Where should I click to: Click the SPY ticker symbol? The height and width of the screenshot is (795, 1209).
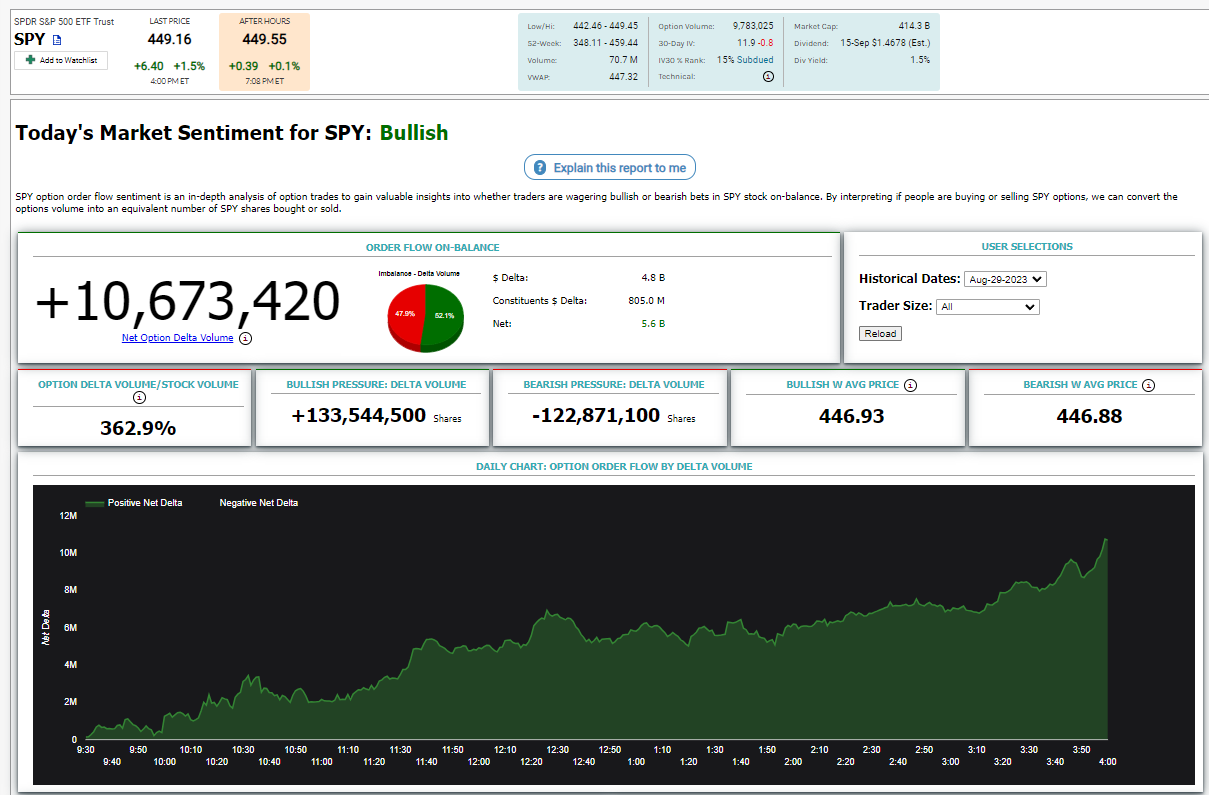[x=30, y=39]
